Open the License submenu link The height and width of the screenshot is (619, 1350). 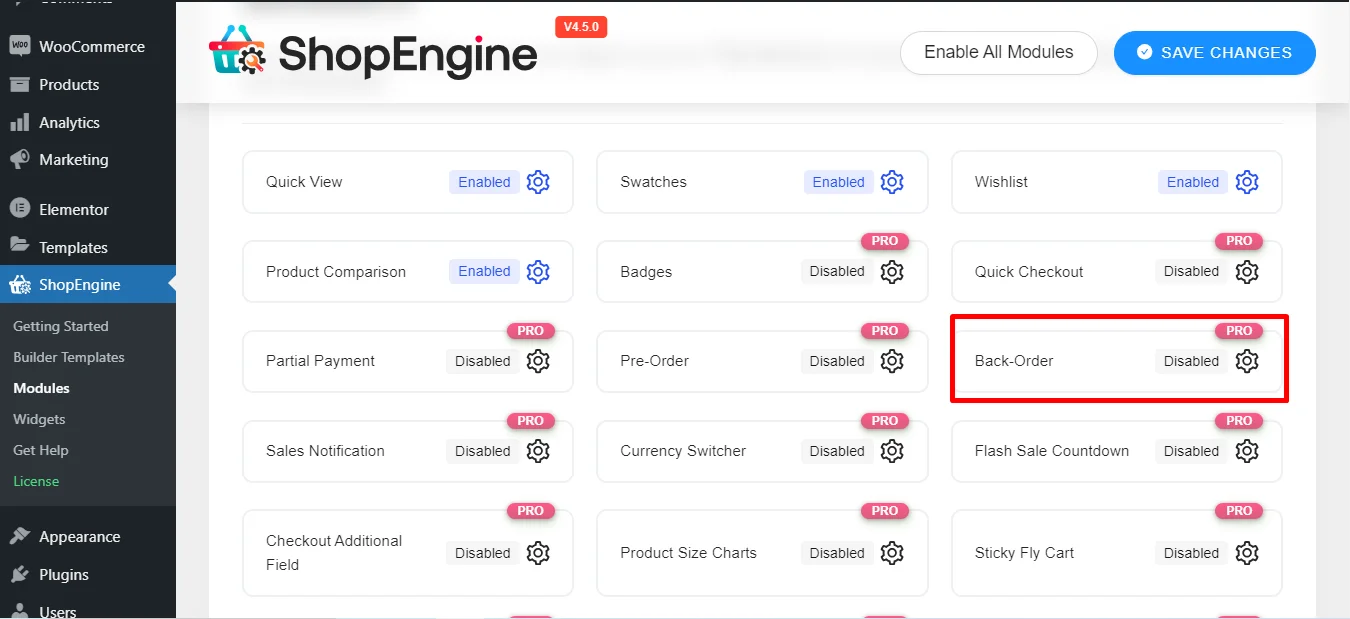tap(36, 481)
